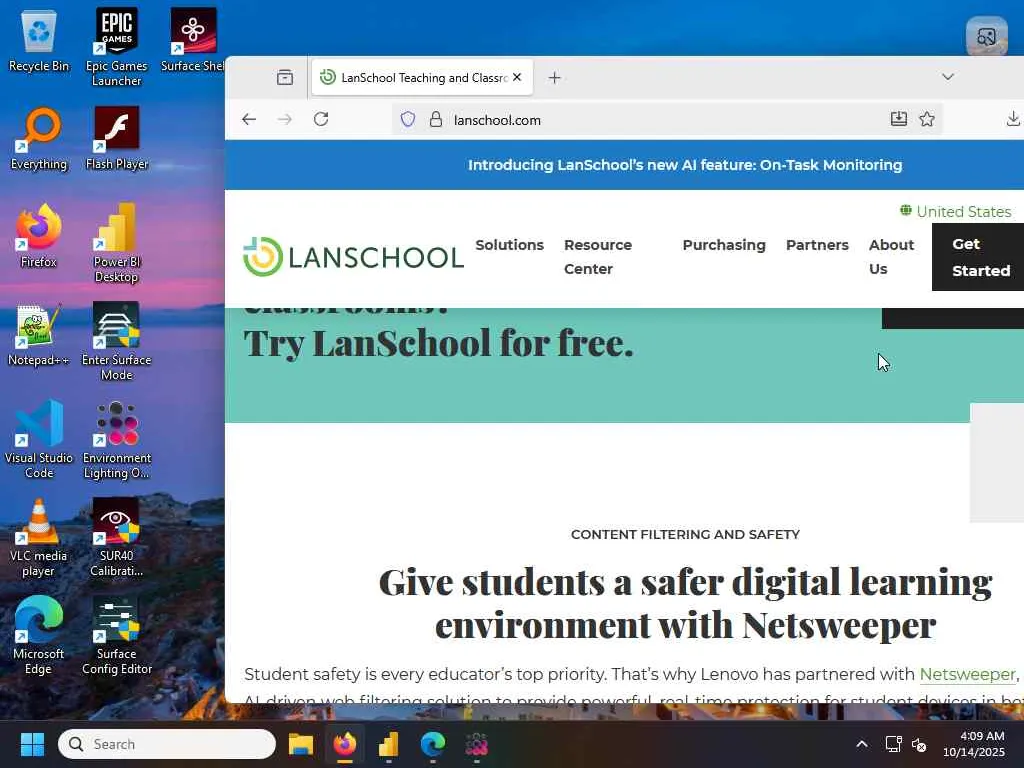Click the visual search icon on desktop

(986, 37)
